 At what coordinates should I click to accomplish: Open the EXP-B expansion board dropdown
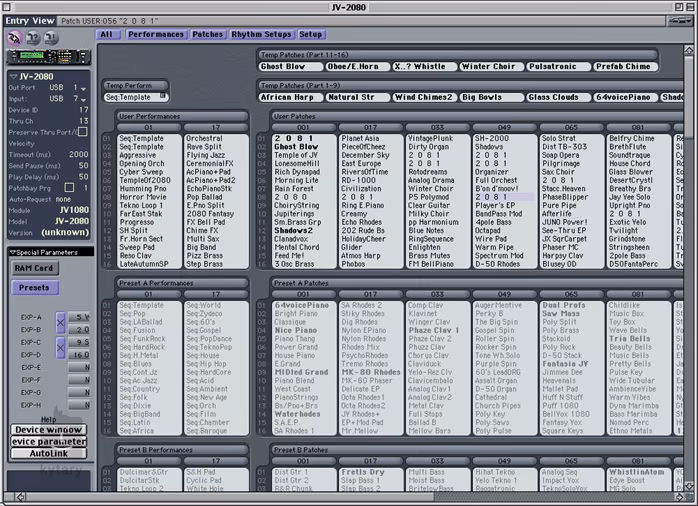79,329
